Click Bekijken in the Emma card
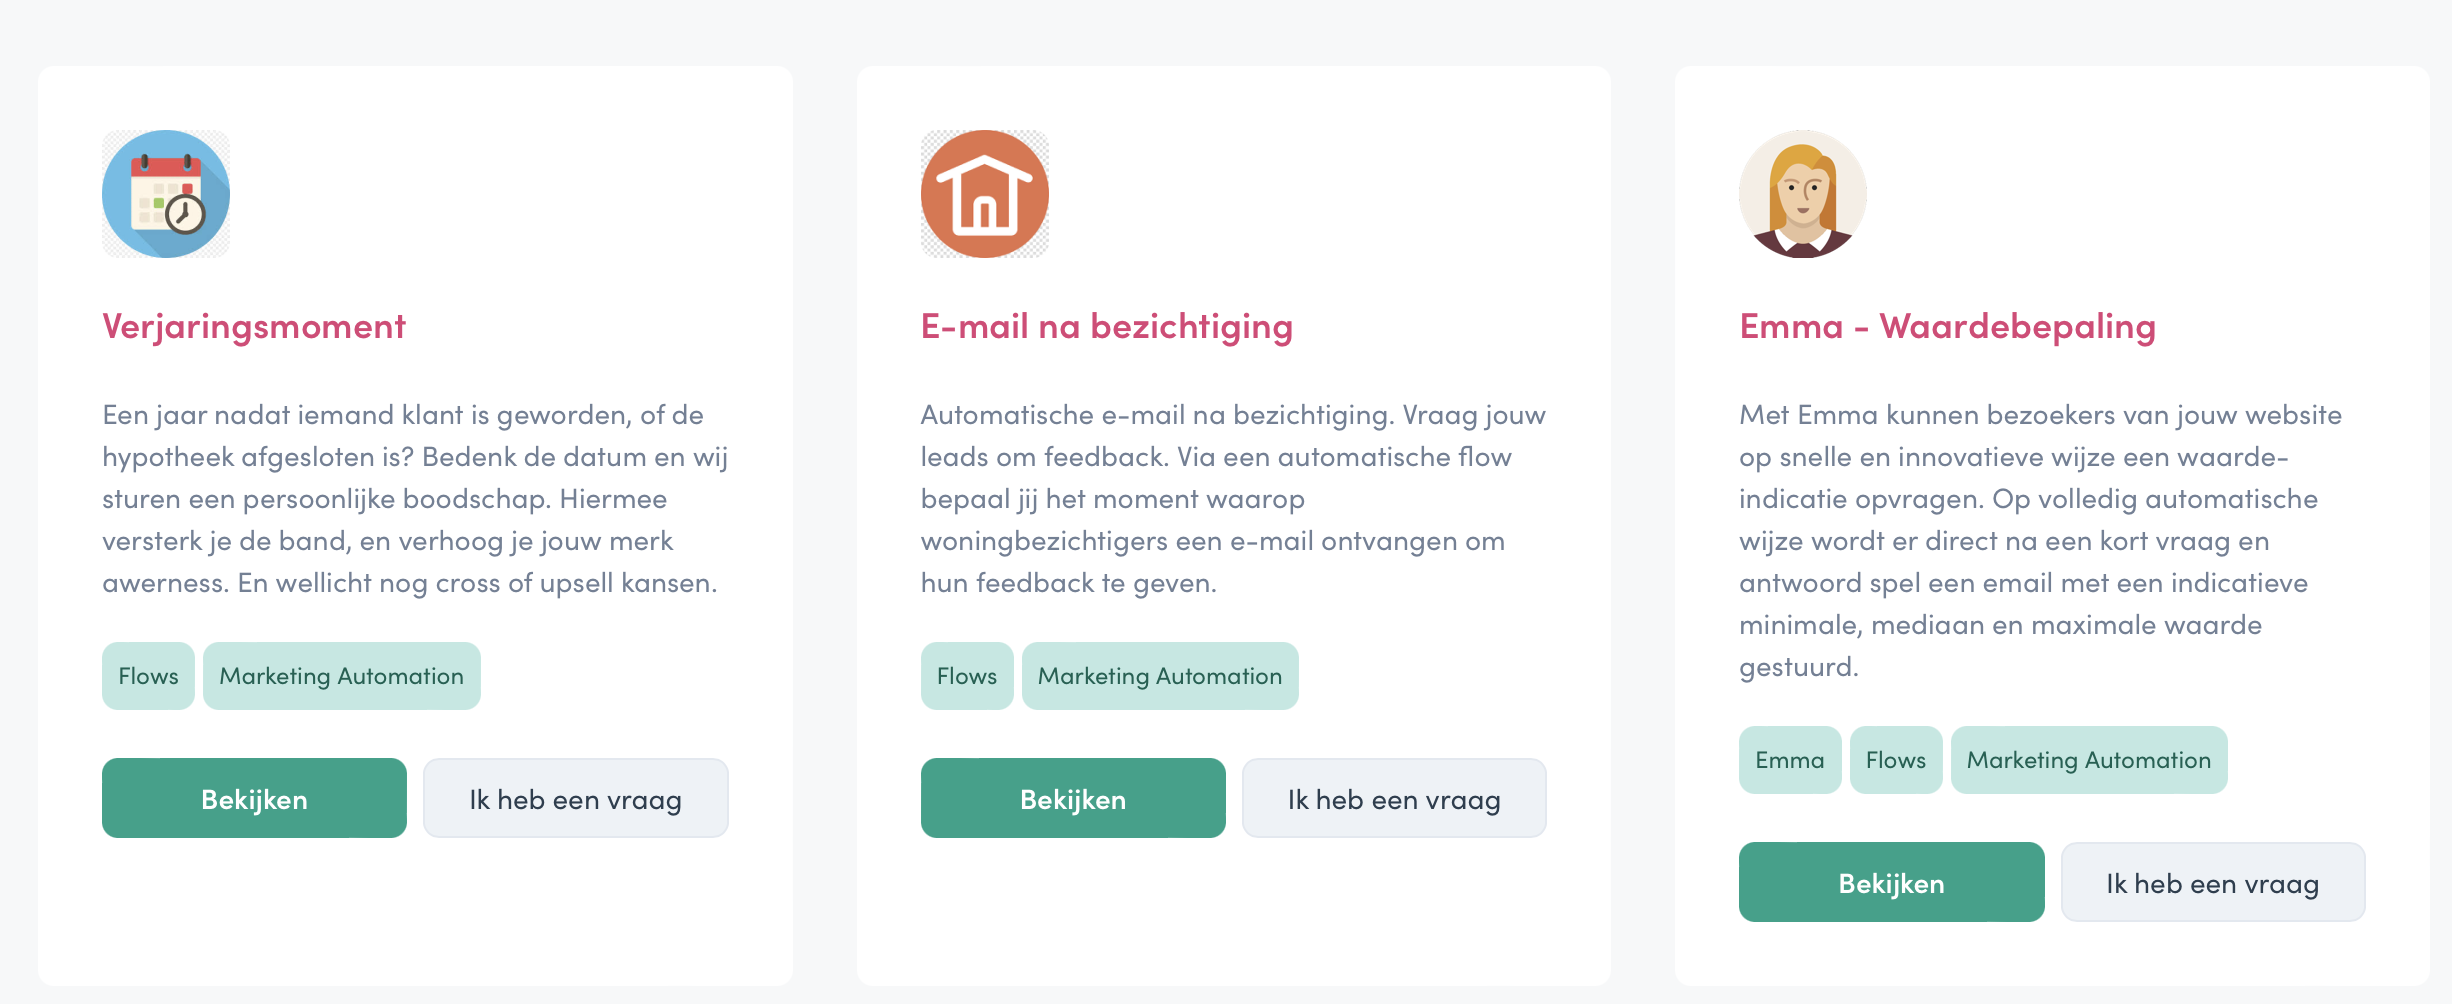 (1891, 882)
